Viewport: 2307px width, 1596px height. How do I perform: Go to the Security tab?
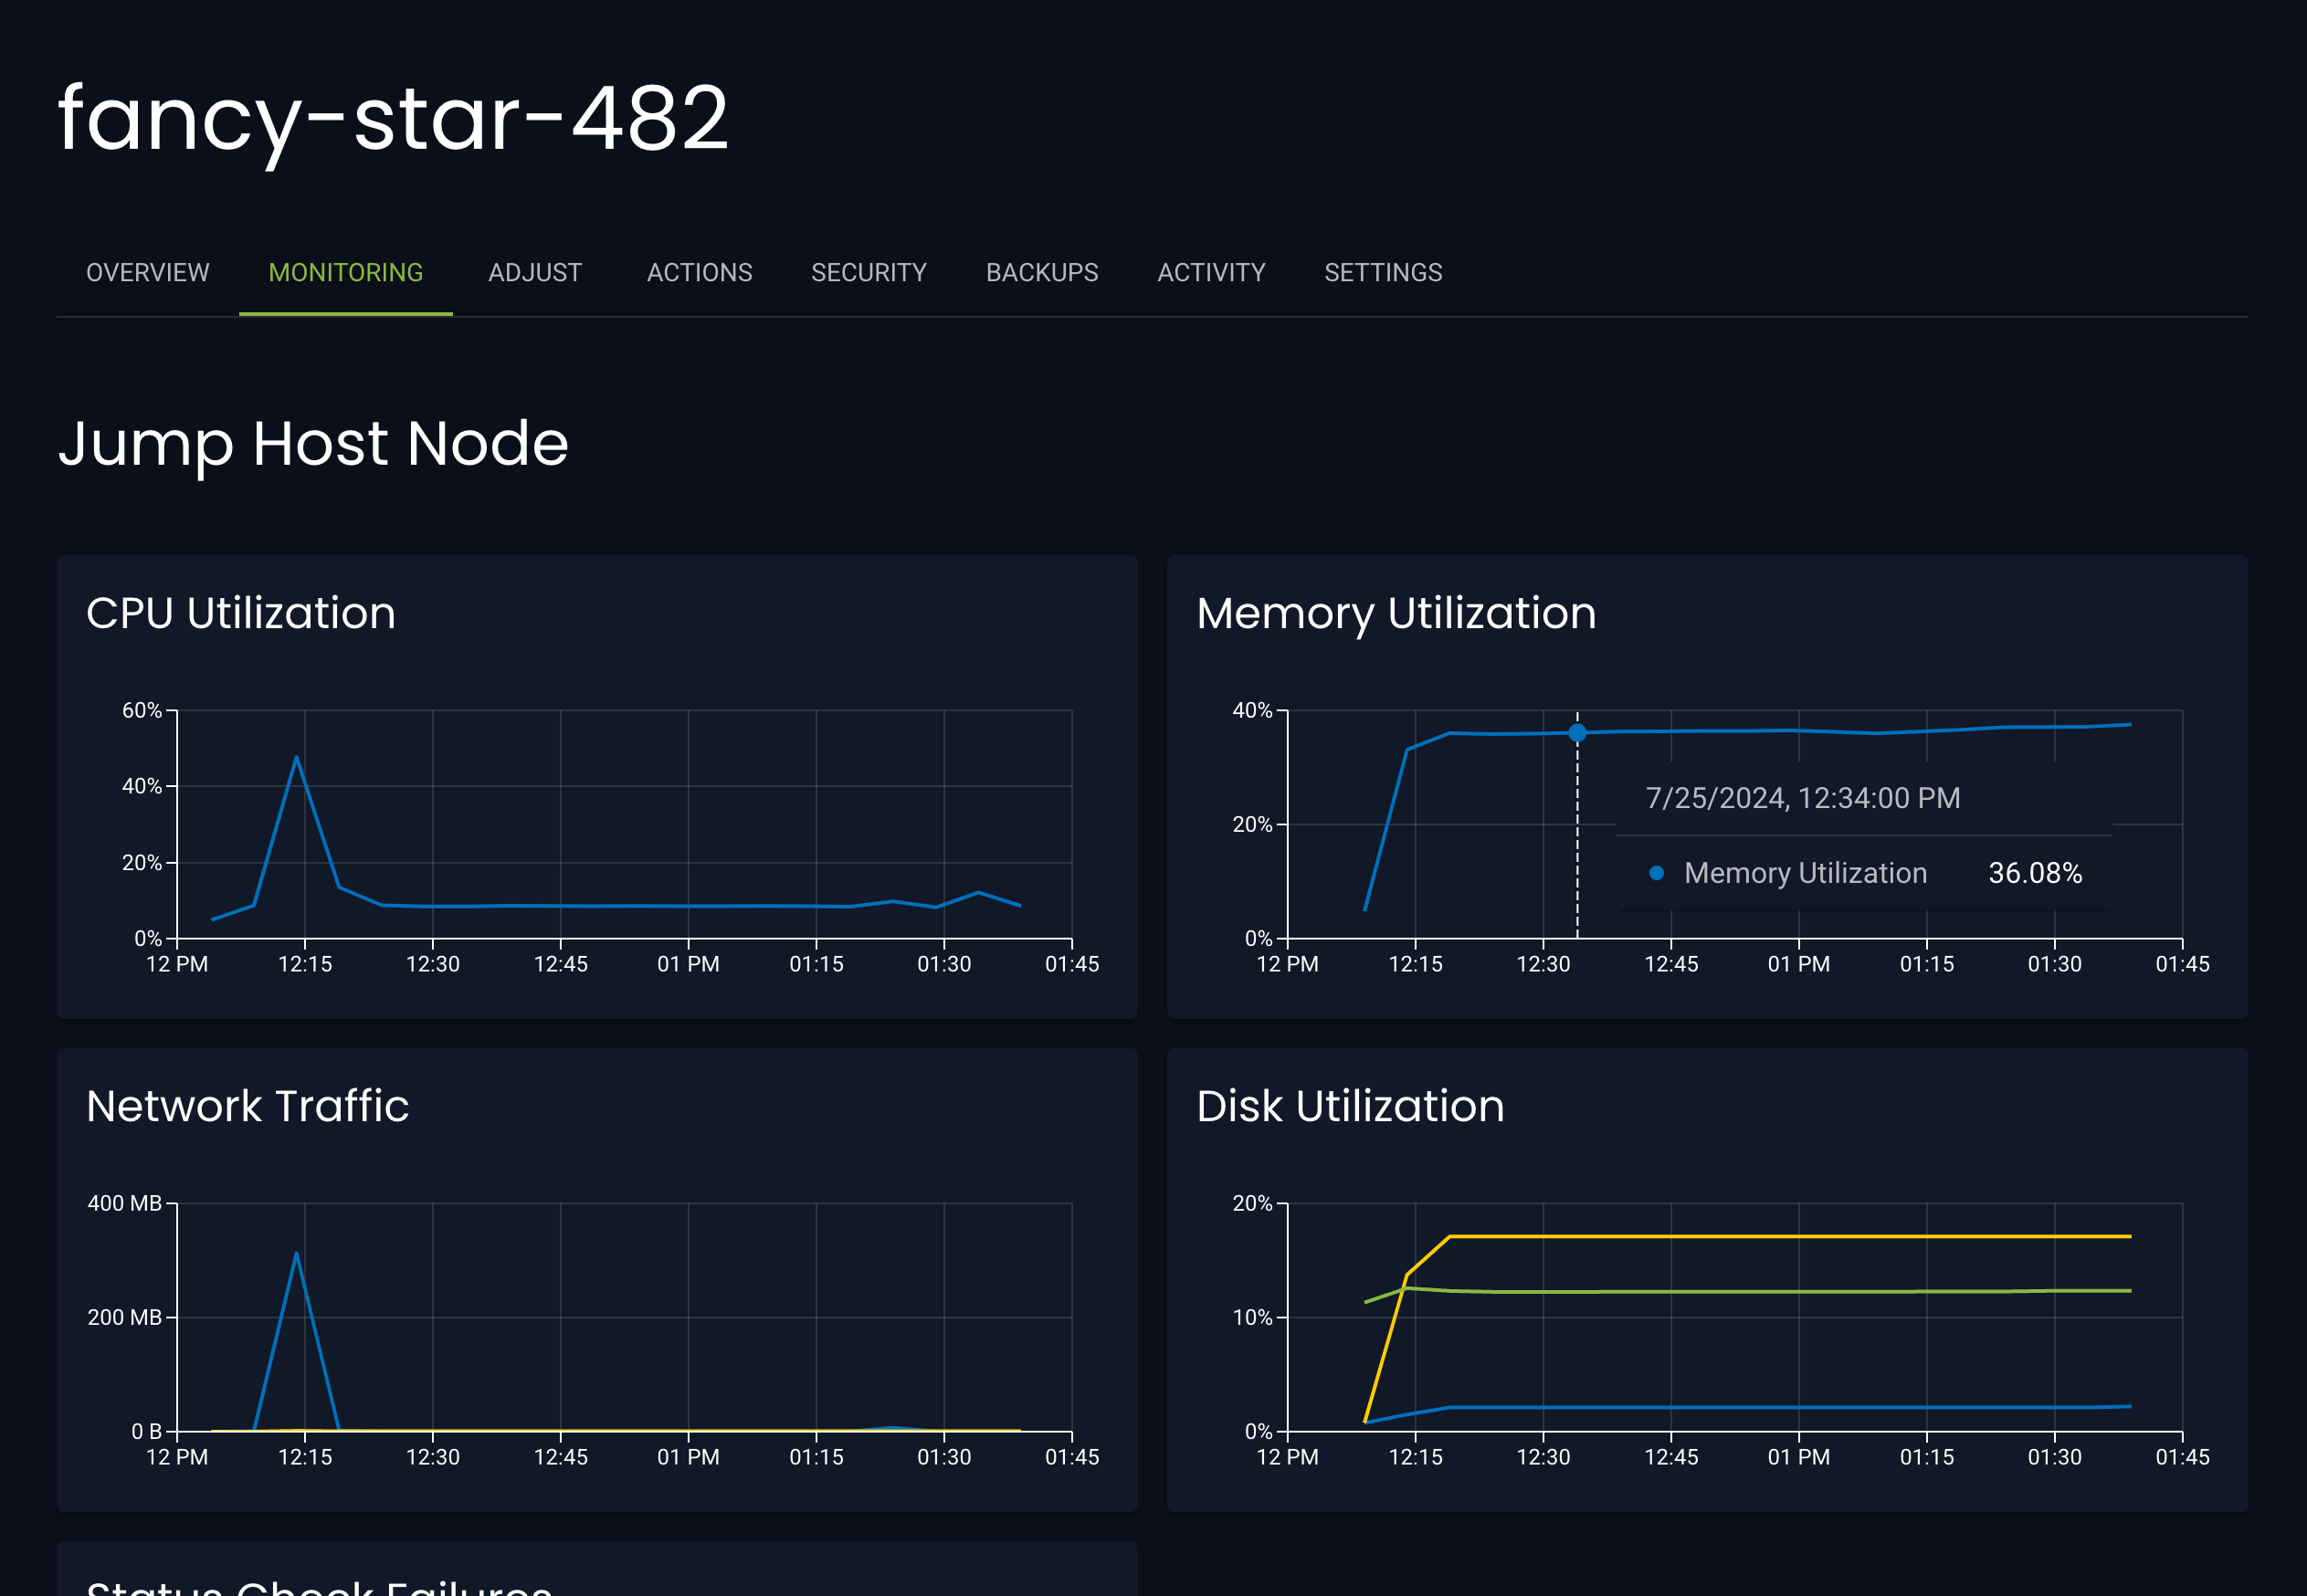point(868,272)
